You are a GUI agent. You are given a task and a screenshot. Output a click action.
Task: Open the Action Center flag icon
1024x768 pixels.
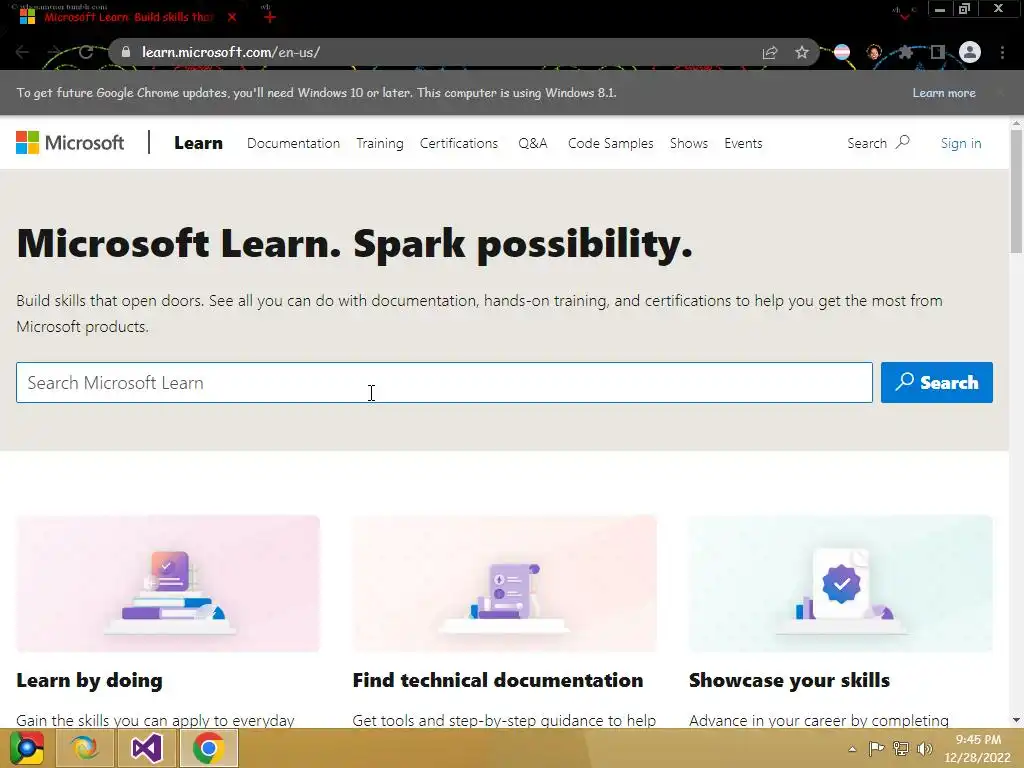pos(876,748)
